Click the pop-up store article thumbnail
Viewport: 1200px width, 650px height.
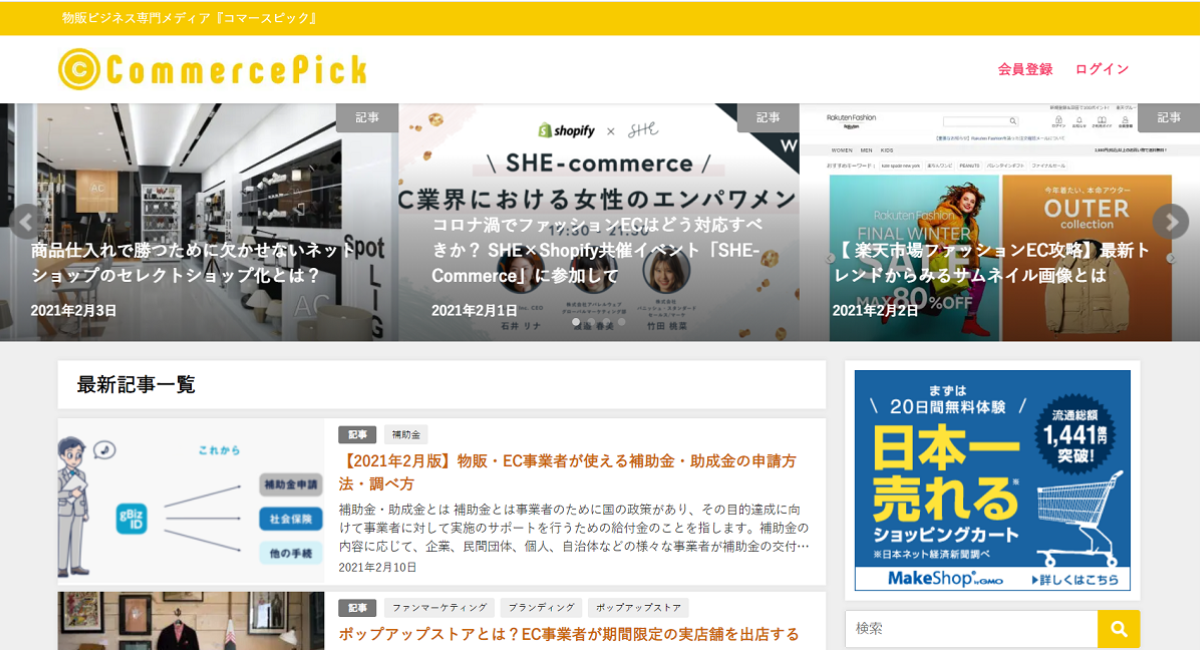pos(191,621)
